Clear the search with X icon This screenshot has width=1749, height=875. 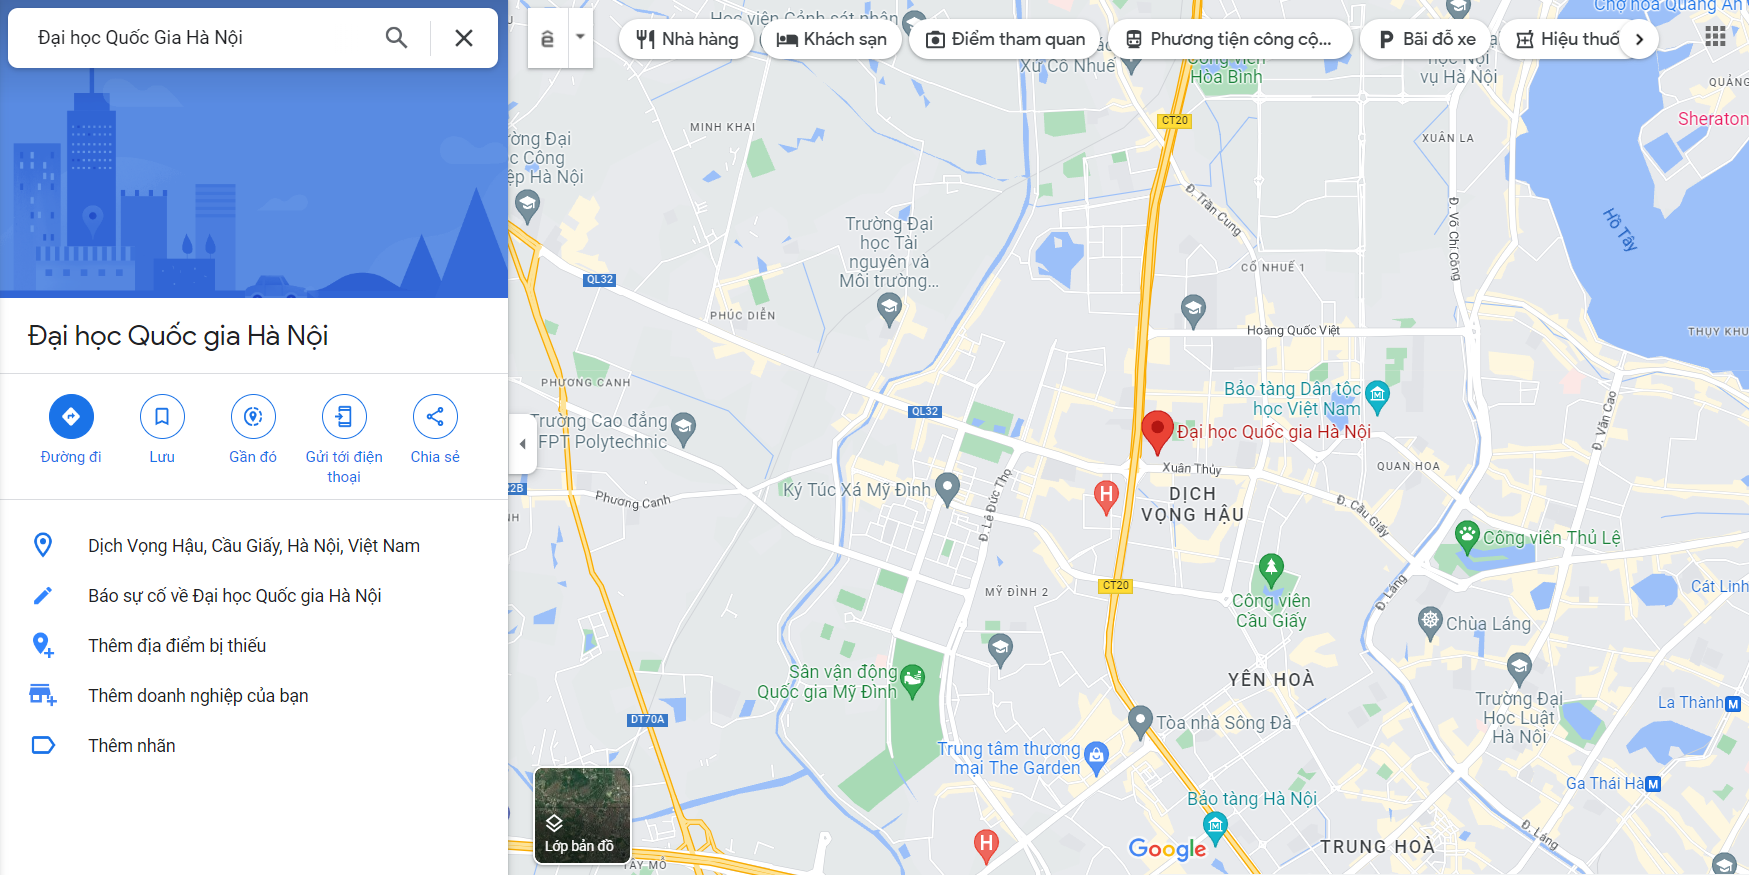click(x=464, y=38)
